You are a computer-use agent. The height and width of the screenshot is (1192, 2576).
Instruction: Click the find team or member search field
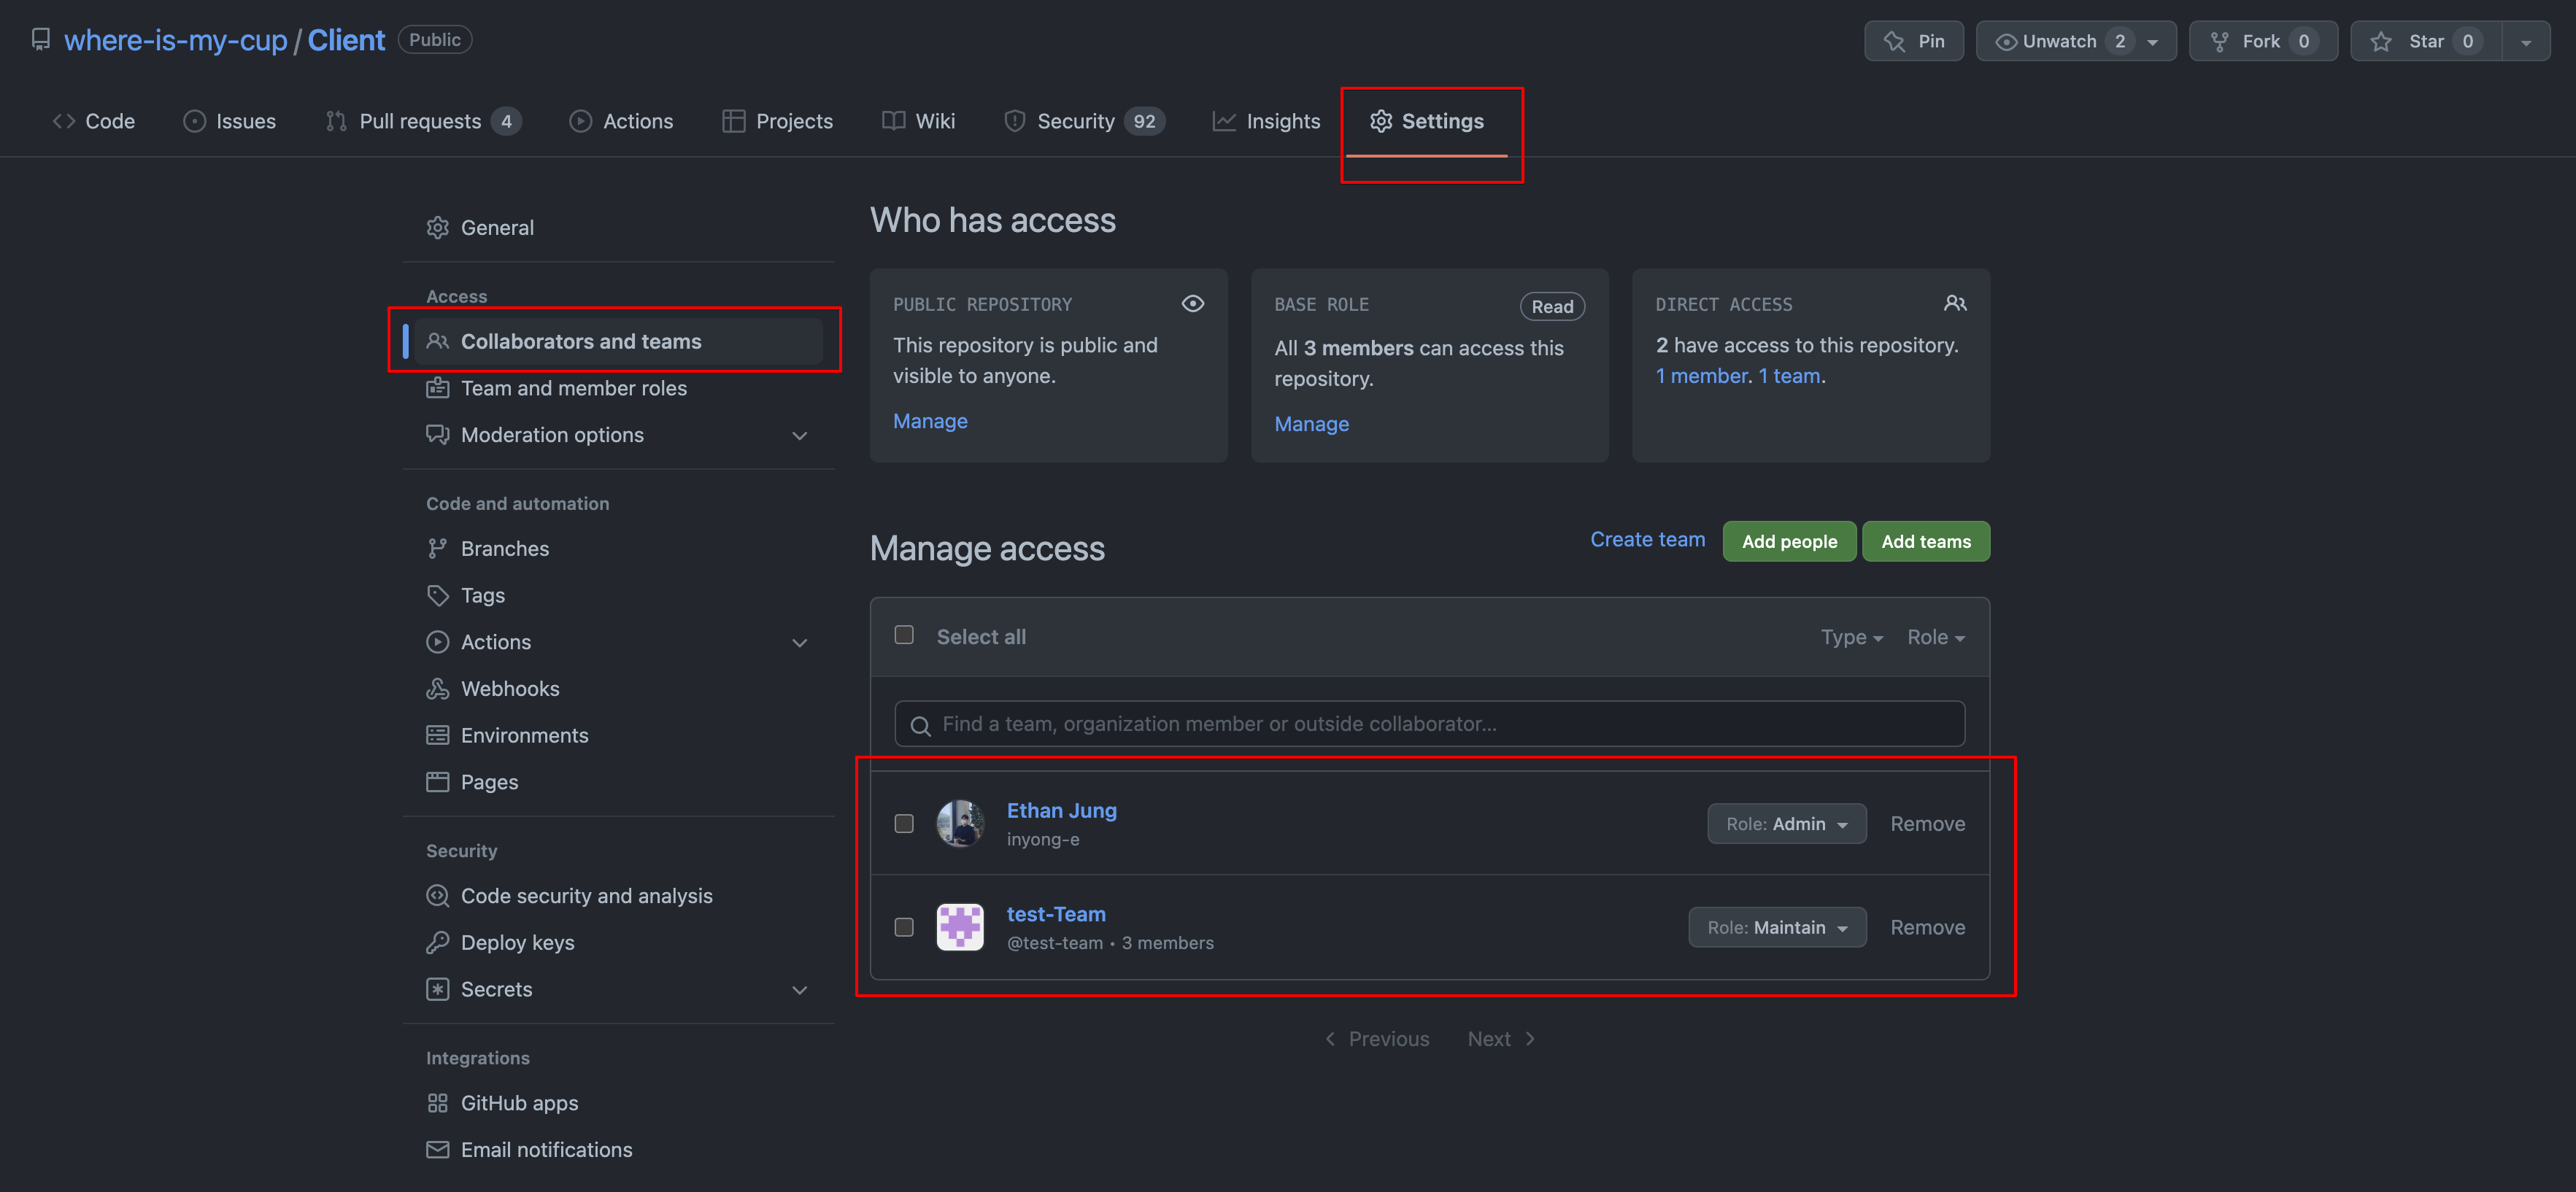1429,724
